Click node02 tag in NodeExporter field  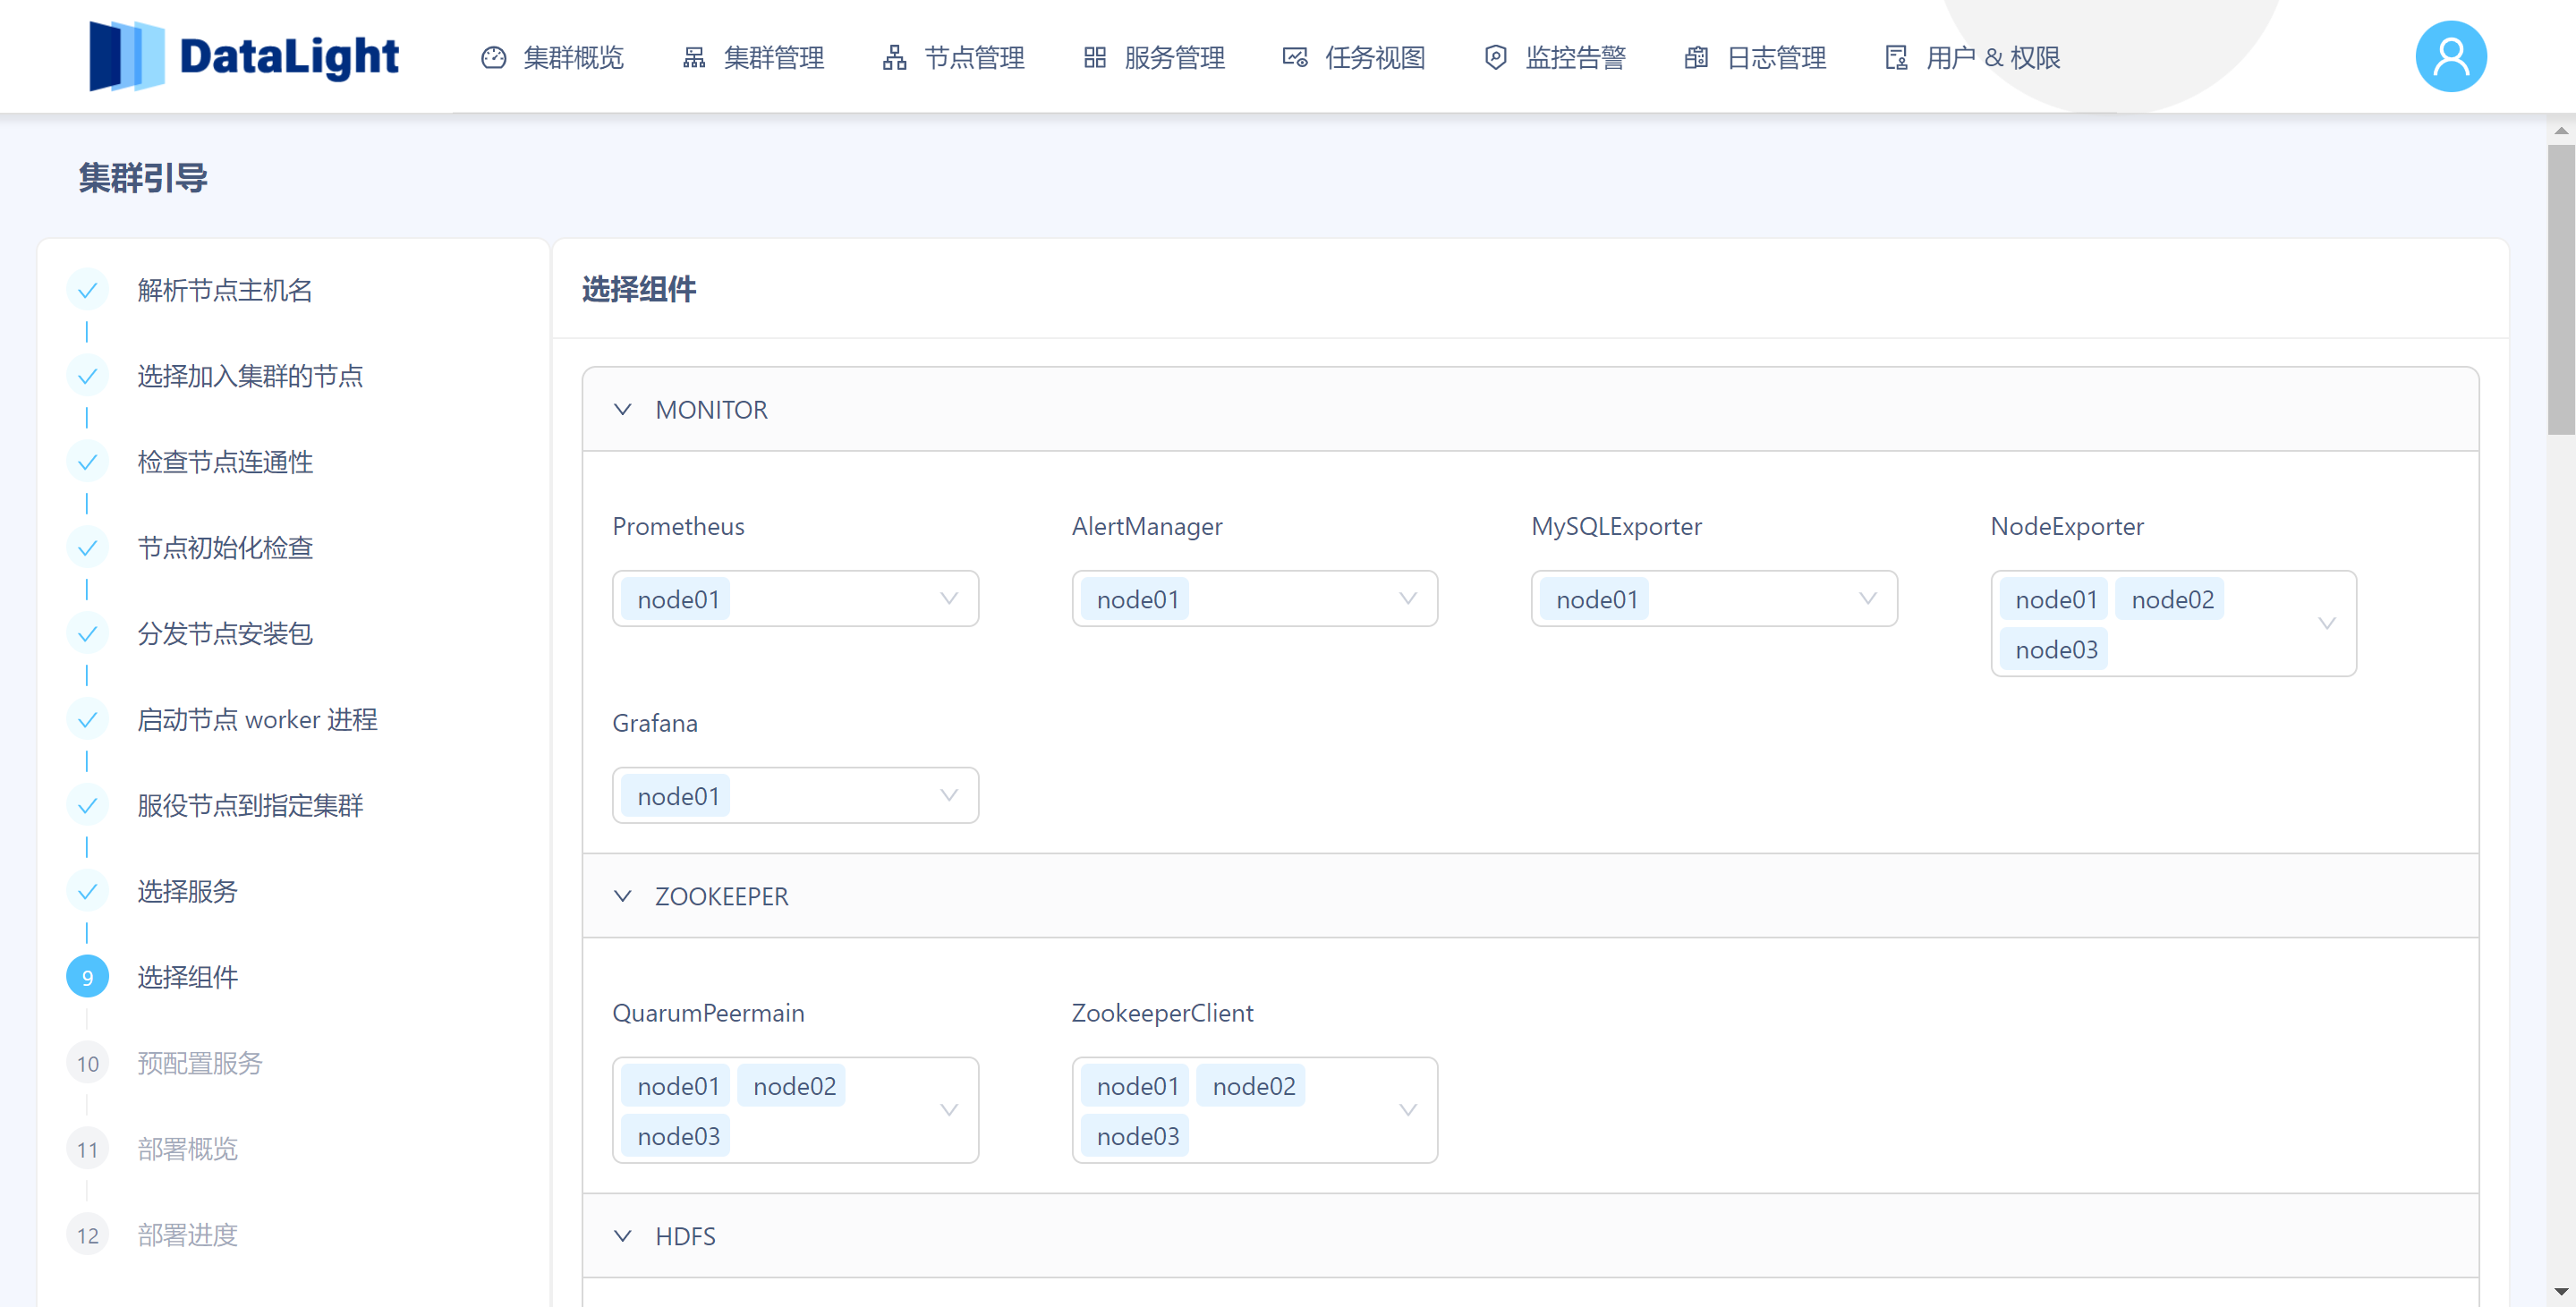2170,599
